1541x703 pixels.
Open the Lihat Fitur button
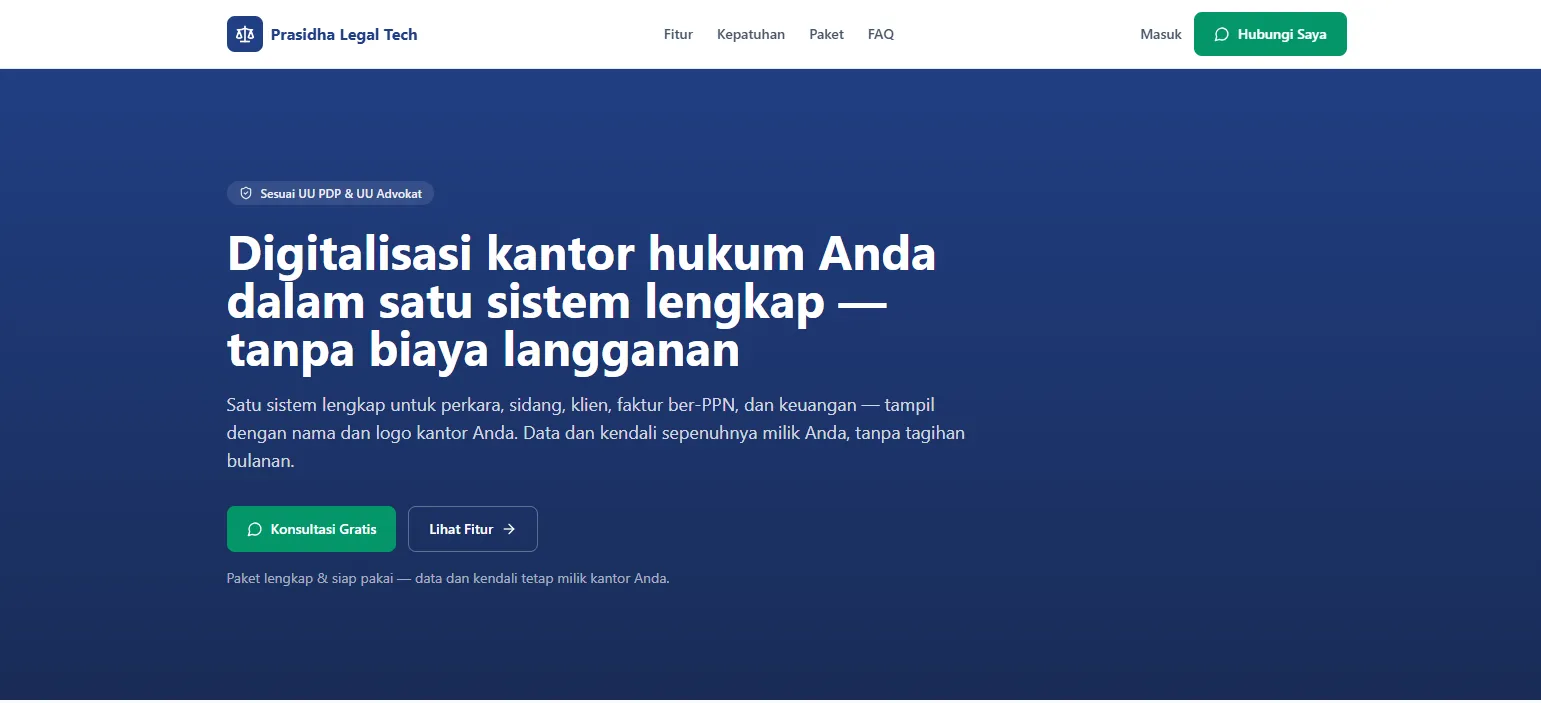[473, 529]
